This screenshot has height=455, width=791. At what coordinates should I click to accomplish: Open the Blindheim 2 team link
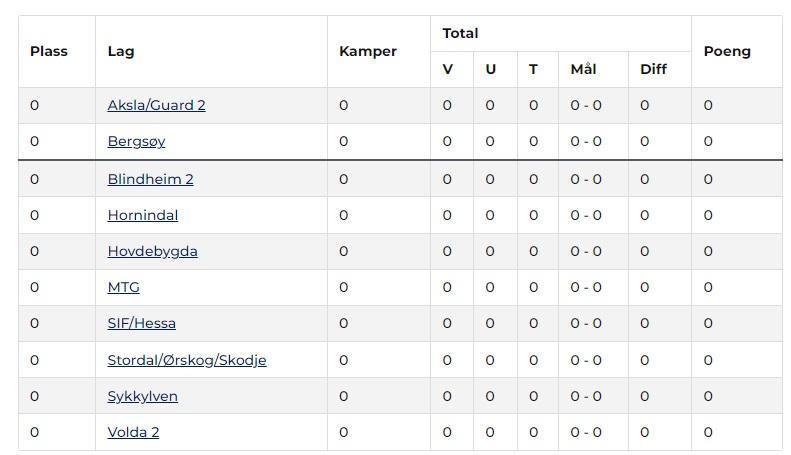coord(150,179)
